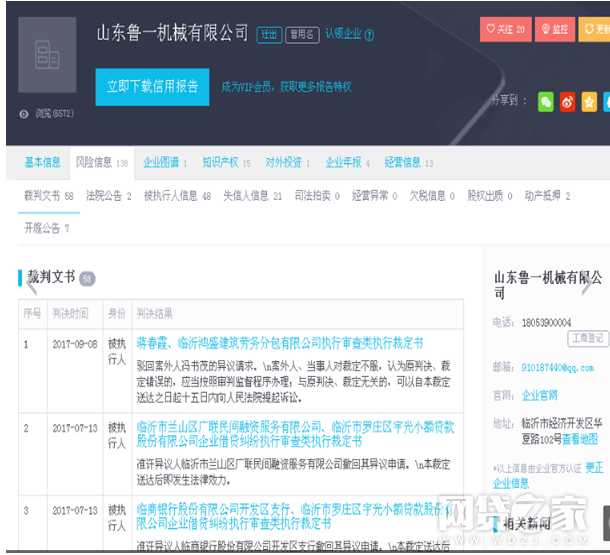Viewport: 610px width, 555px height.
Task: Open the 成为VIP会员 link
Action: coord(286,87)
